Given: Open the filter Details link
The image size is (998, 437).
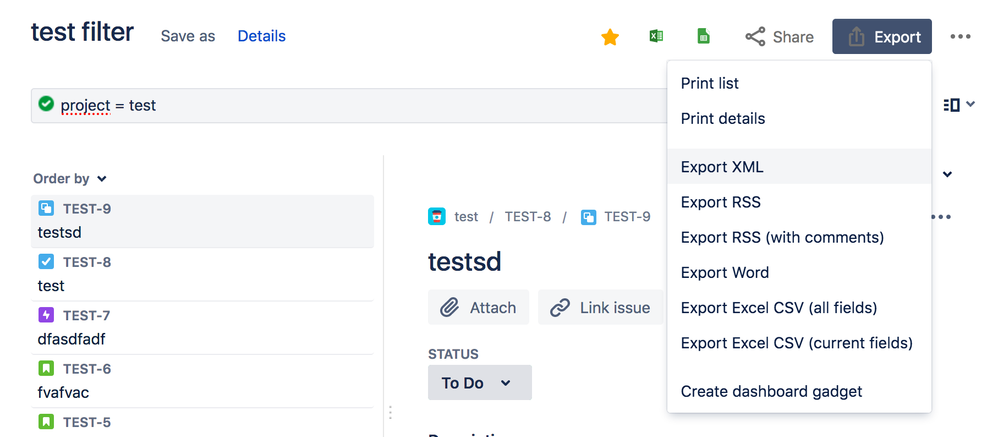Looking at the screenshot, I should 262,36.
